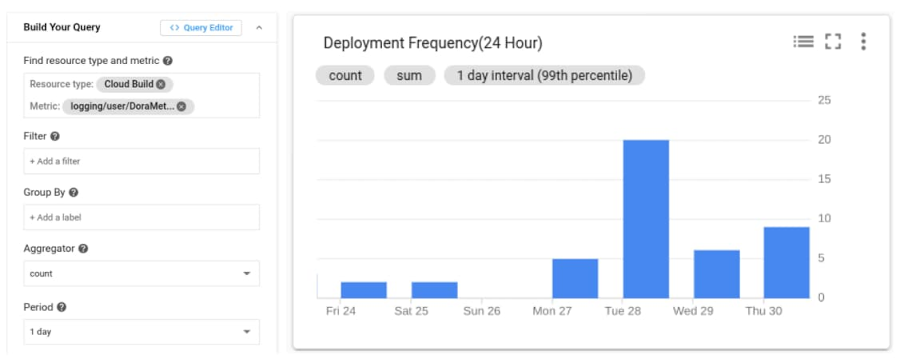The width and height of the screenshot is (900, 363).
Task: Click the Build Your Query heading
Action: tap(62, 28)
